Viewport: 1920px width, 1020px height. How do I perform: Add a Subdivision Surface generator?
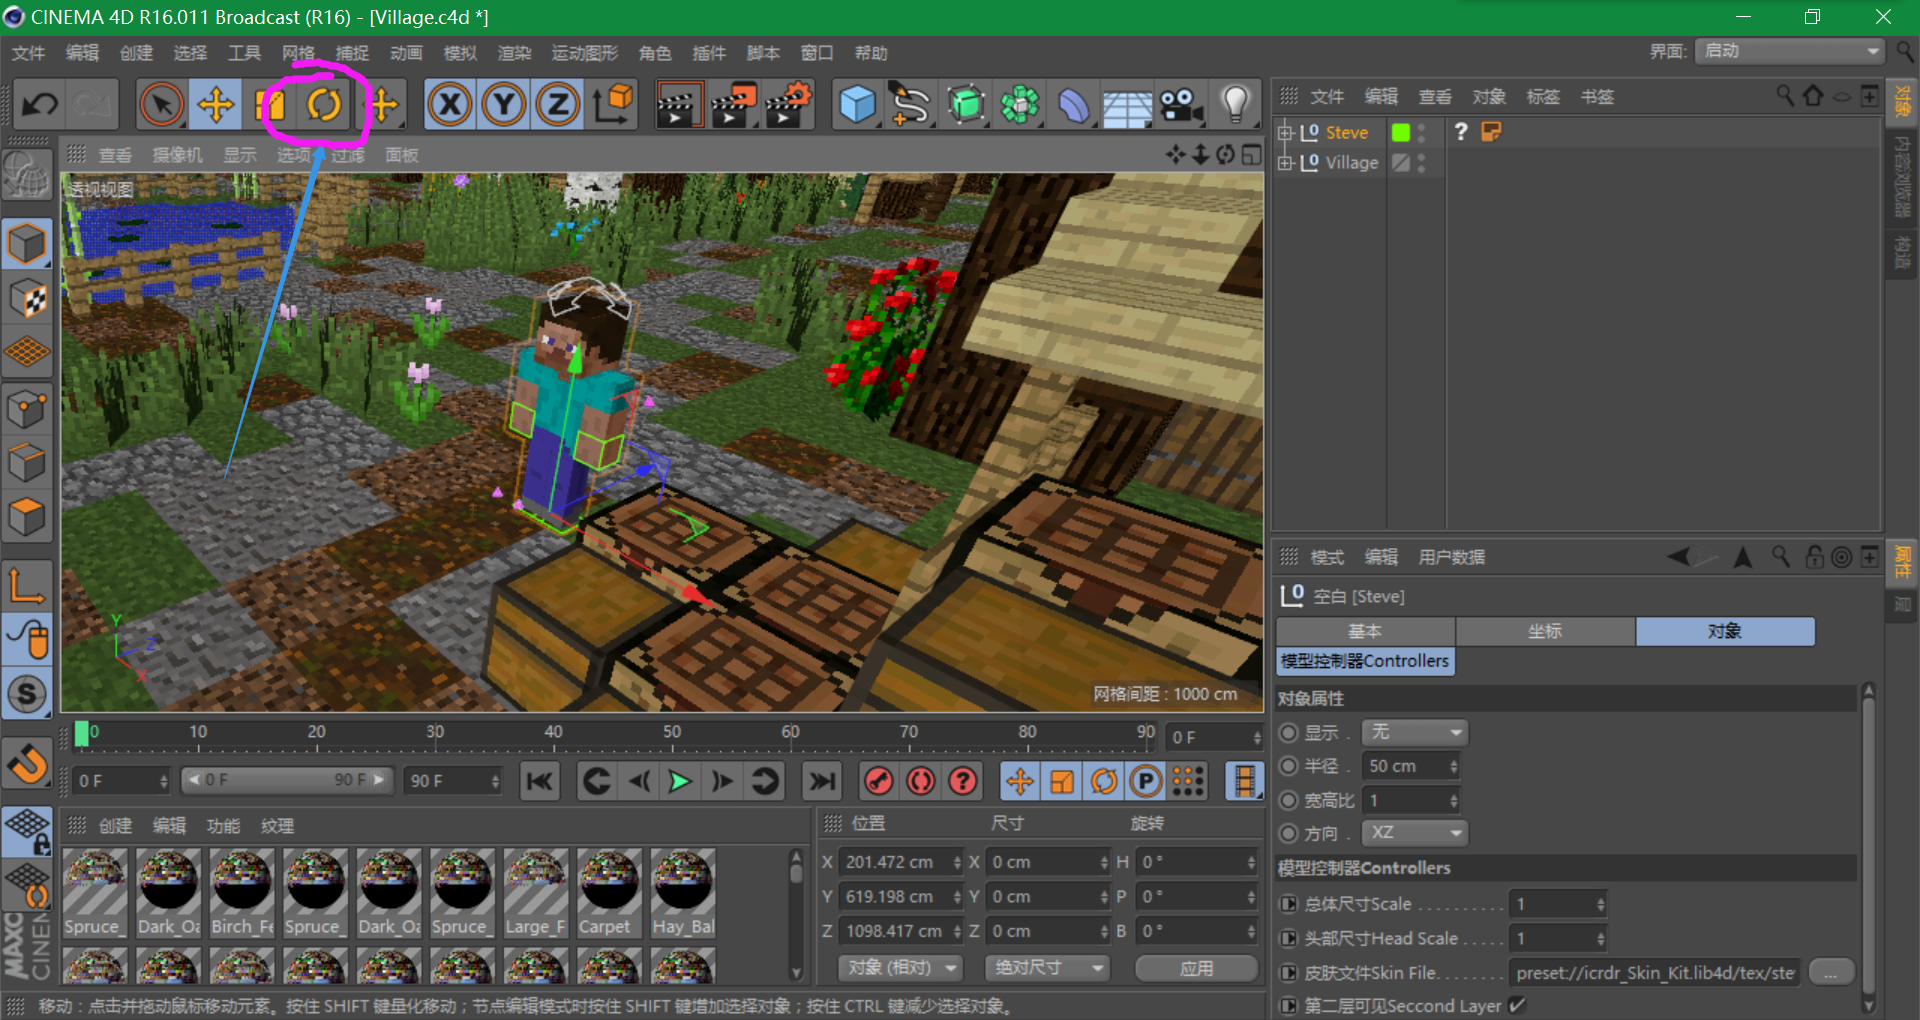pyautogui.click(x=966, y=104)
